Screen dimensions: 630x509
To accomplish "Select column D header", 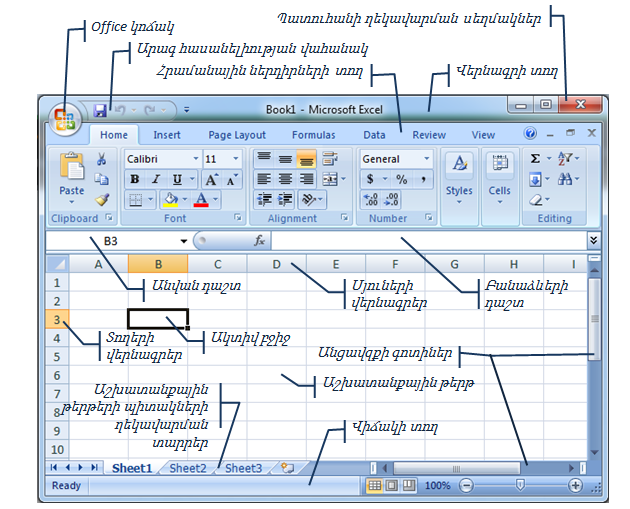I will 276,264.
